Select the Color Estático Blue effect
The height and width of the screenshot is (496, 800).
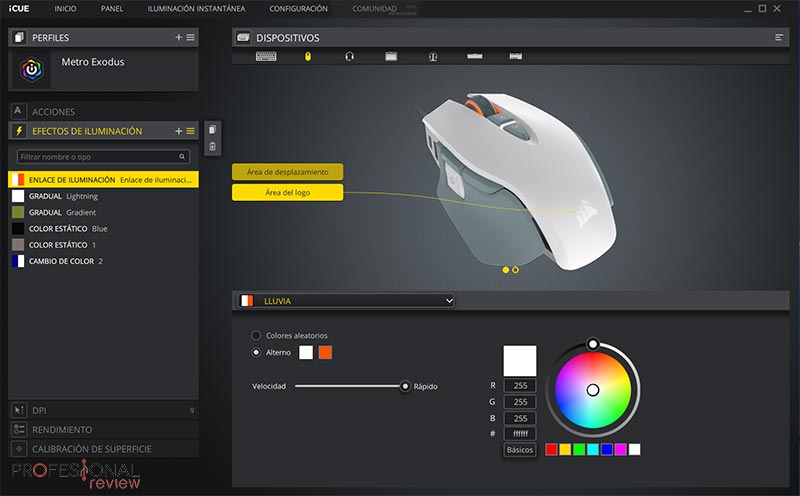104,229
